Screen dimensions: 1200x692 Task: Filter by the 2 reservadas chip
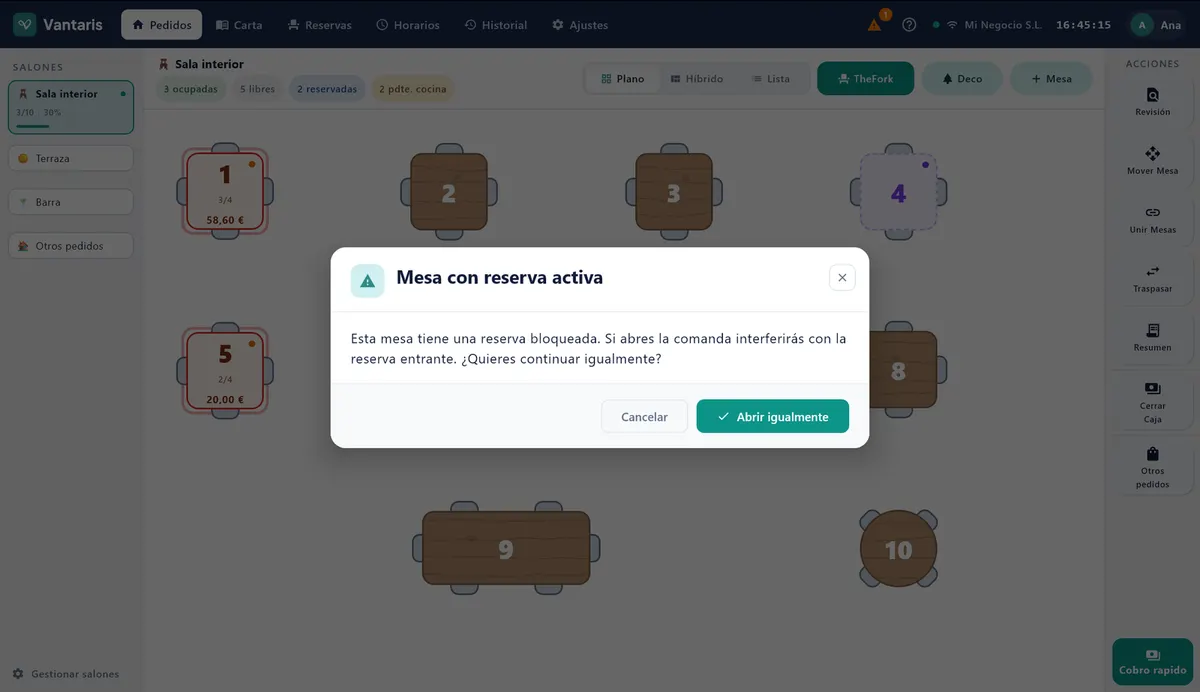327,89
